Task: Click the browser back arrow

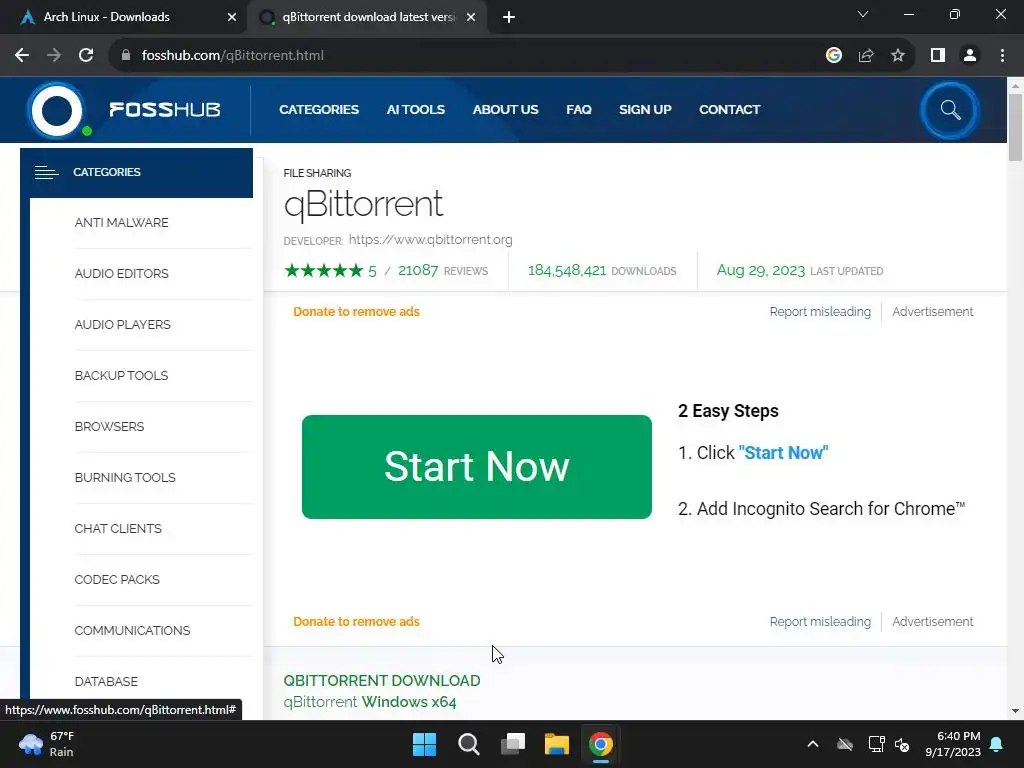Action: [22, 56]
